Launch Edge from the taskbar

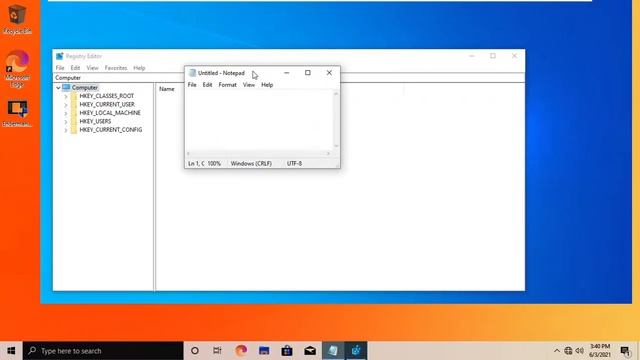point(241,351)
